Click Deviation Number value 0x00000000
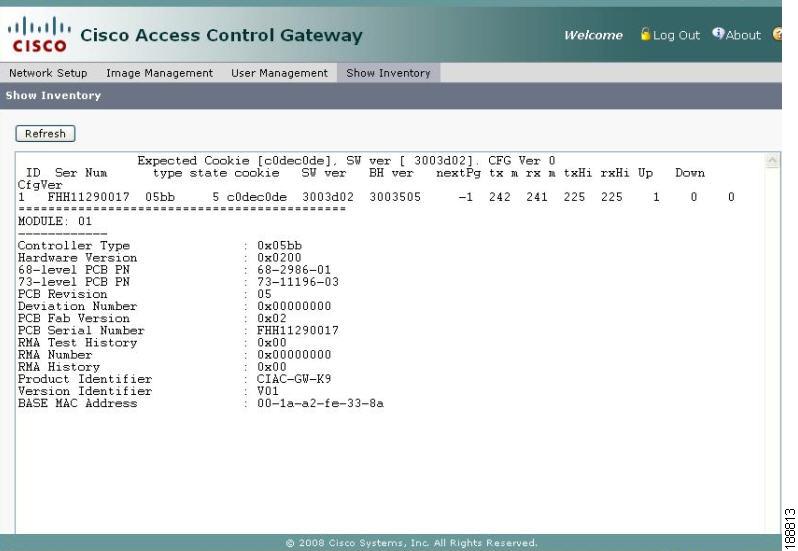Screen dimensions: 798x551 [x=294, y=306]
